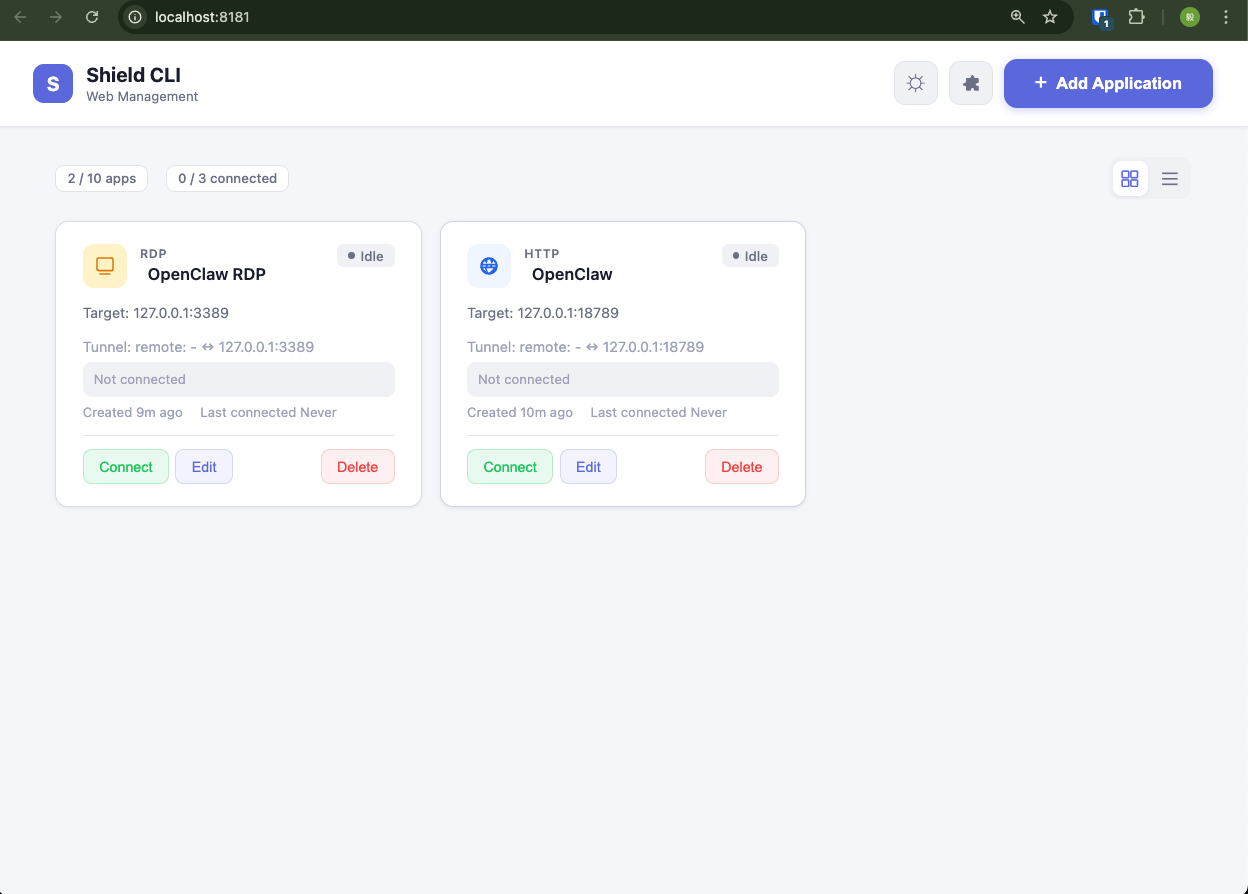The height and width of the screenshot is (894, 1248).
Task: Click the browser forward arrow
Action: [56, 17]
